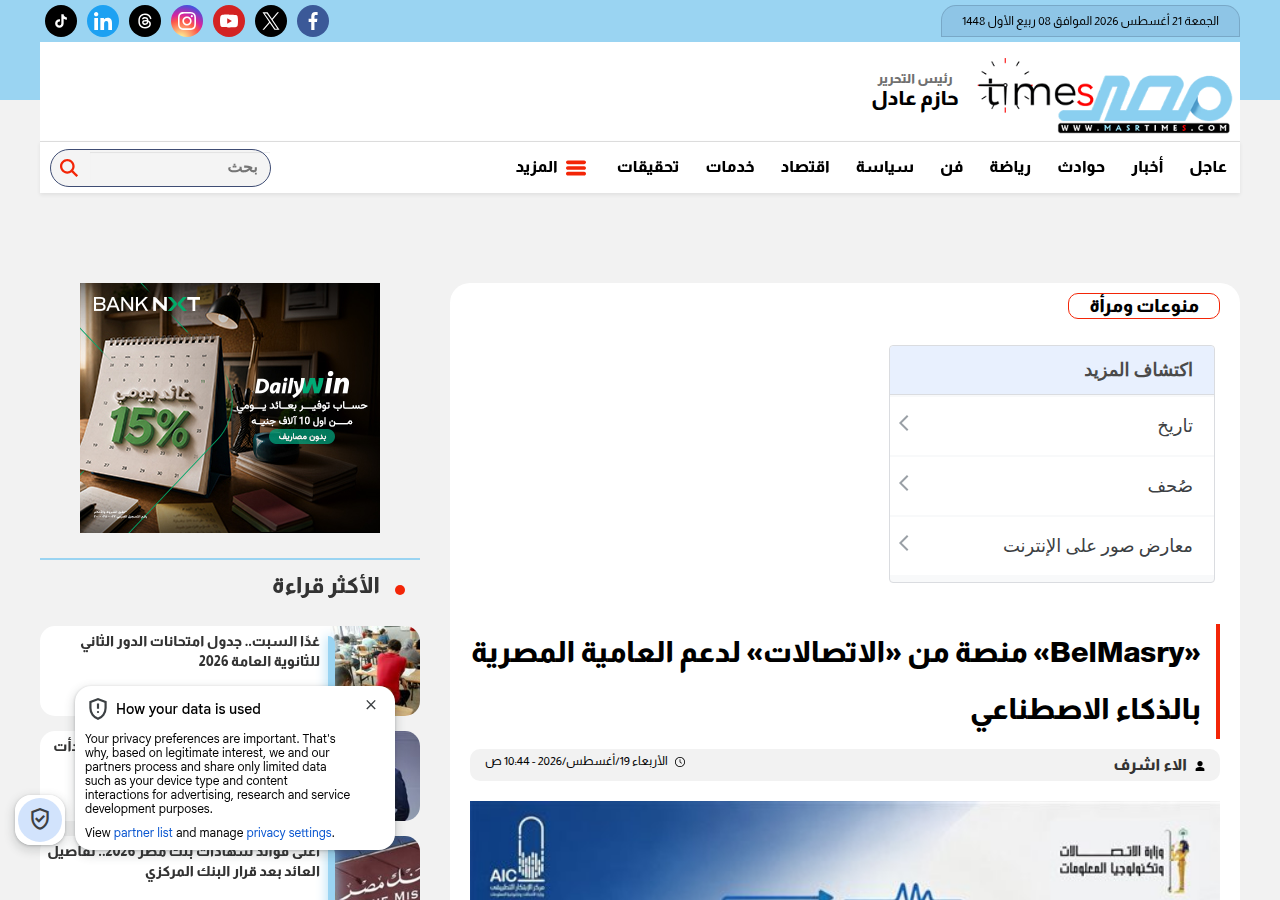The image size is (1280, 900).
Task: Open the Facebook social icon
Action: point(313,21)
